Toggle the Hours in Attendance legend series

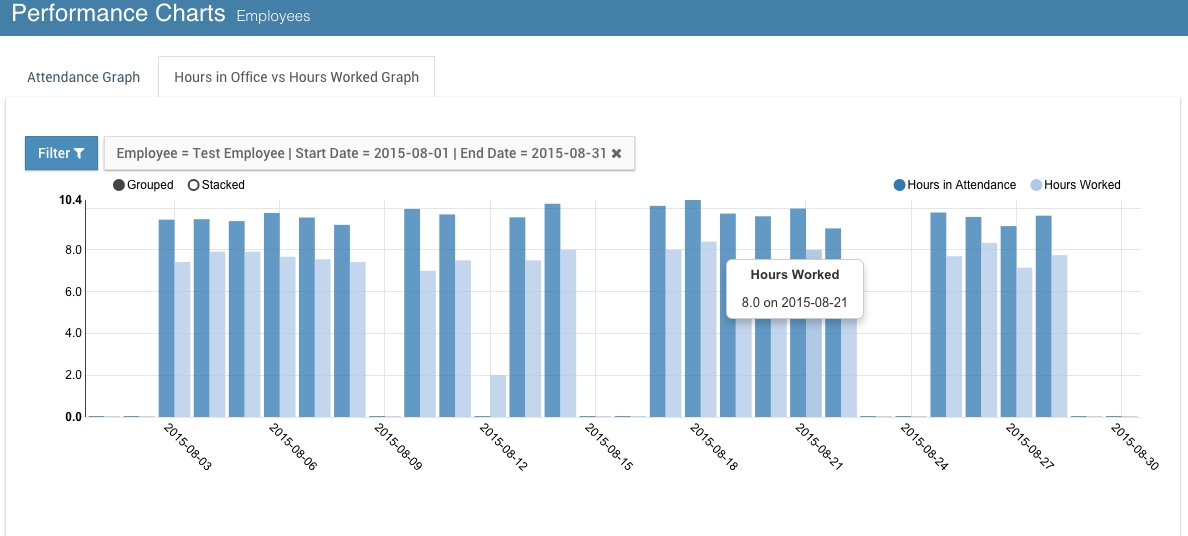click(954, 185)
